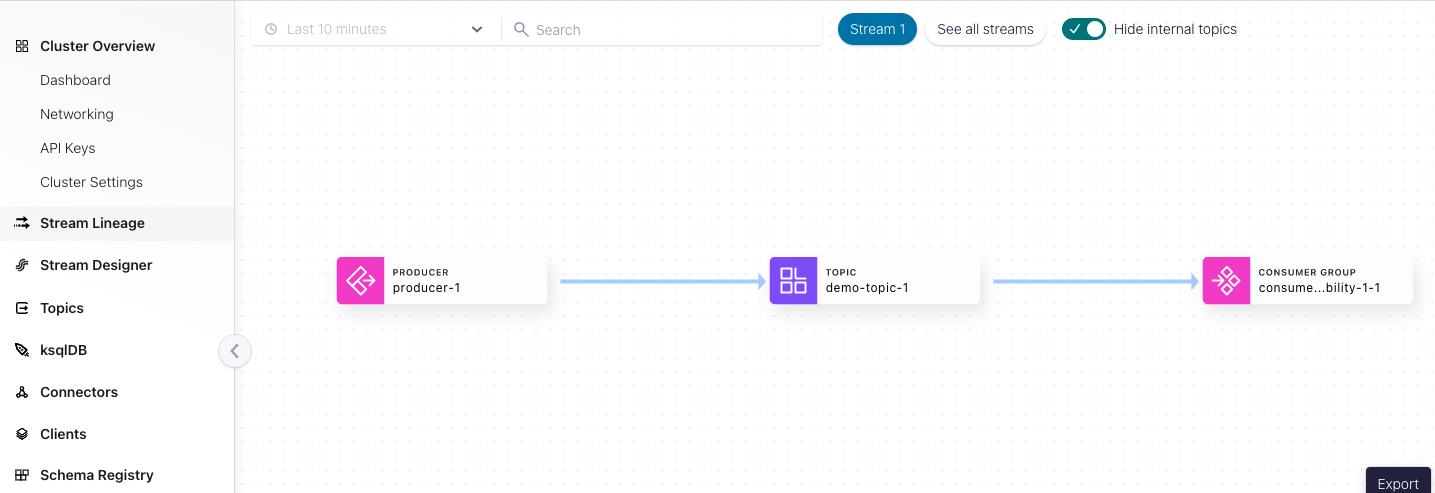Click the producer-1 node icon
Image resolution: width=1435 pixels, height=493 pixels.
point(360,281)
